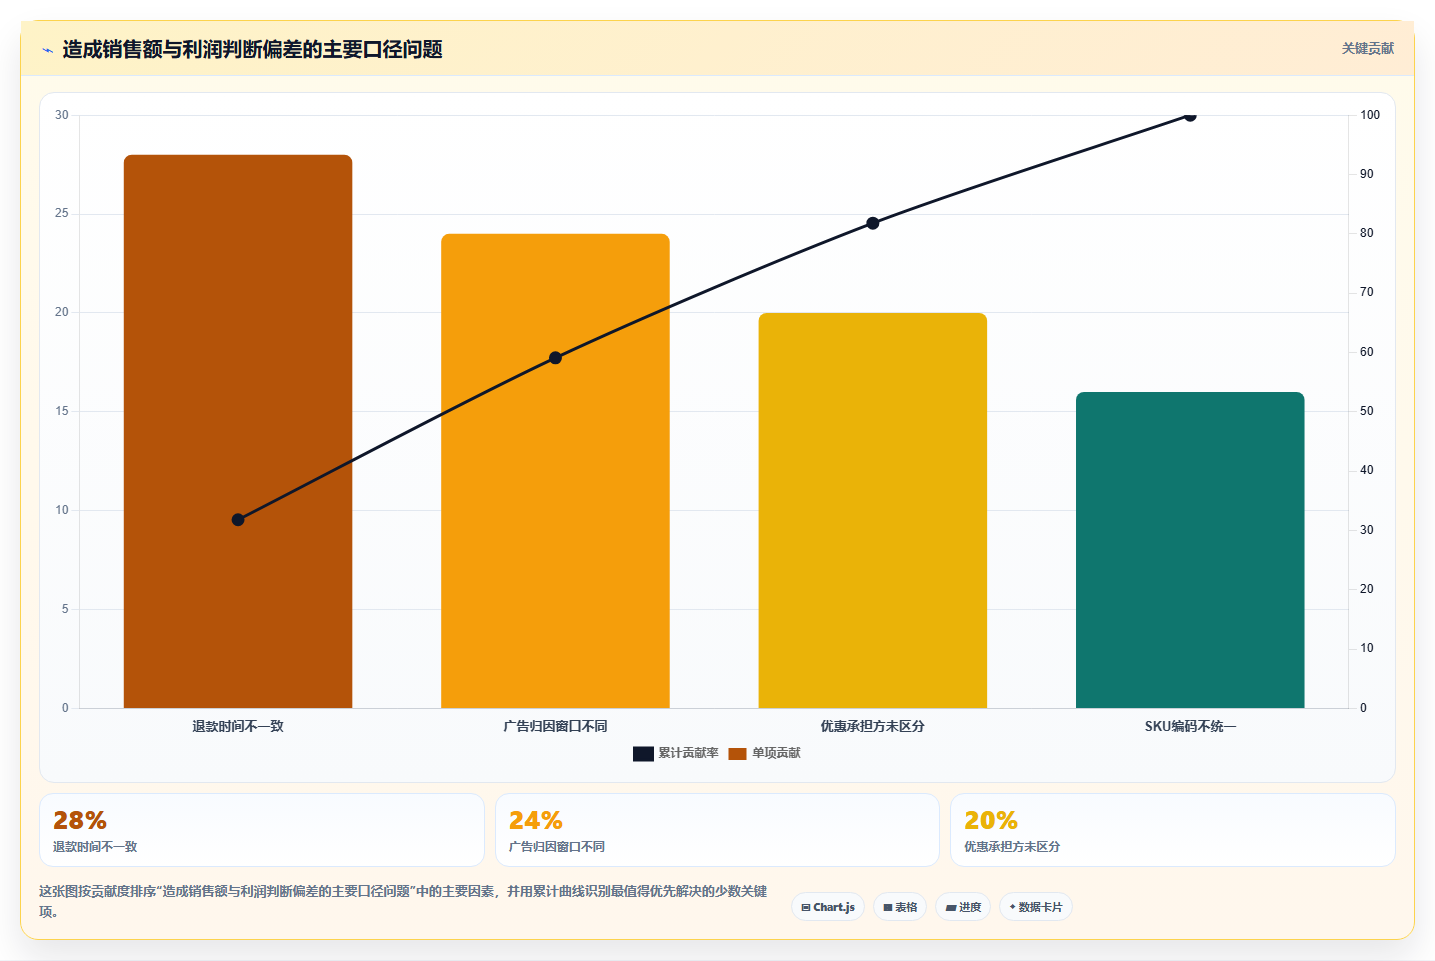Click the 数据卡片 chip
Viewport: 1435px width, 961px height.
click(x=1036, y=907)
